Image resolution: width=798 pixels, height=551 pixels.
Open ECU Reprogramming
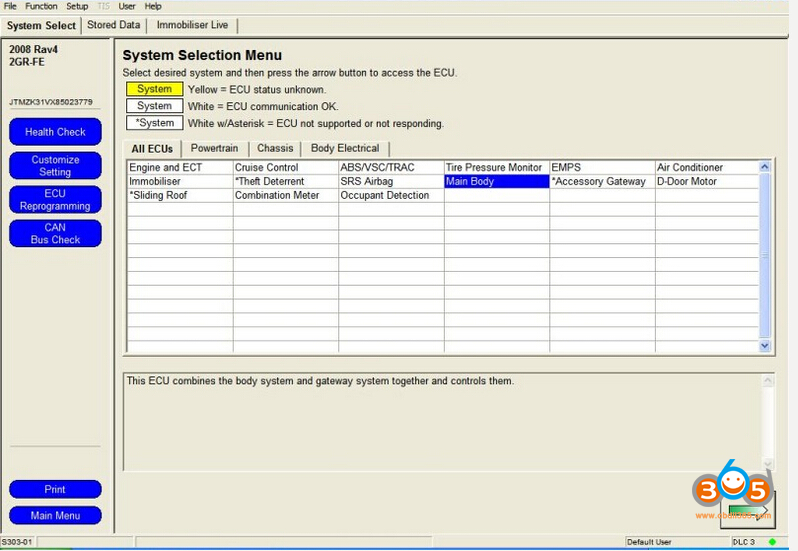coord(55,199)
